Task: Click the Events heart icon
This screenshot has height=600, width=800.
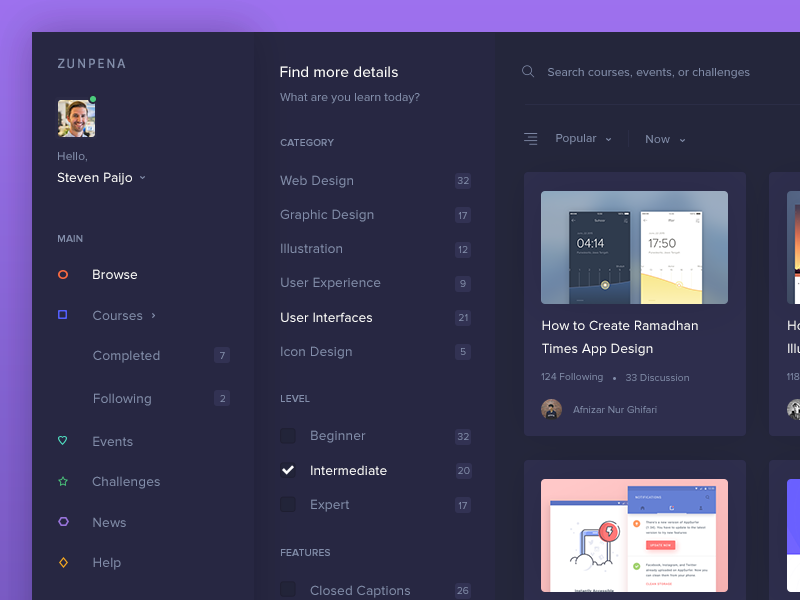Action: click(x=63, y=441)
